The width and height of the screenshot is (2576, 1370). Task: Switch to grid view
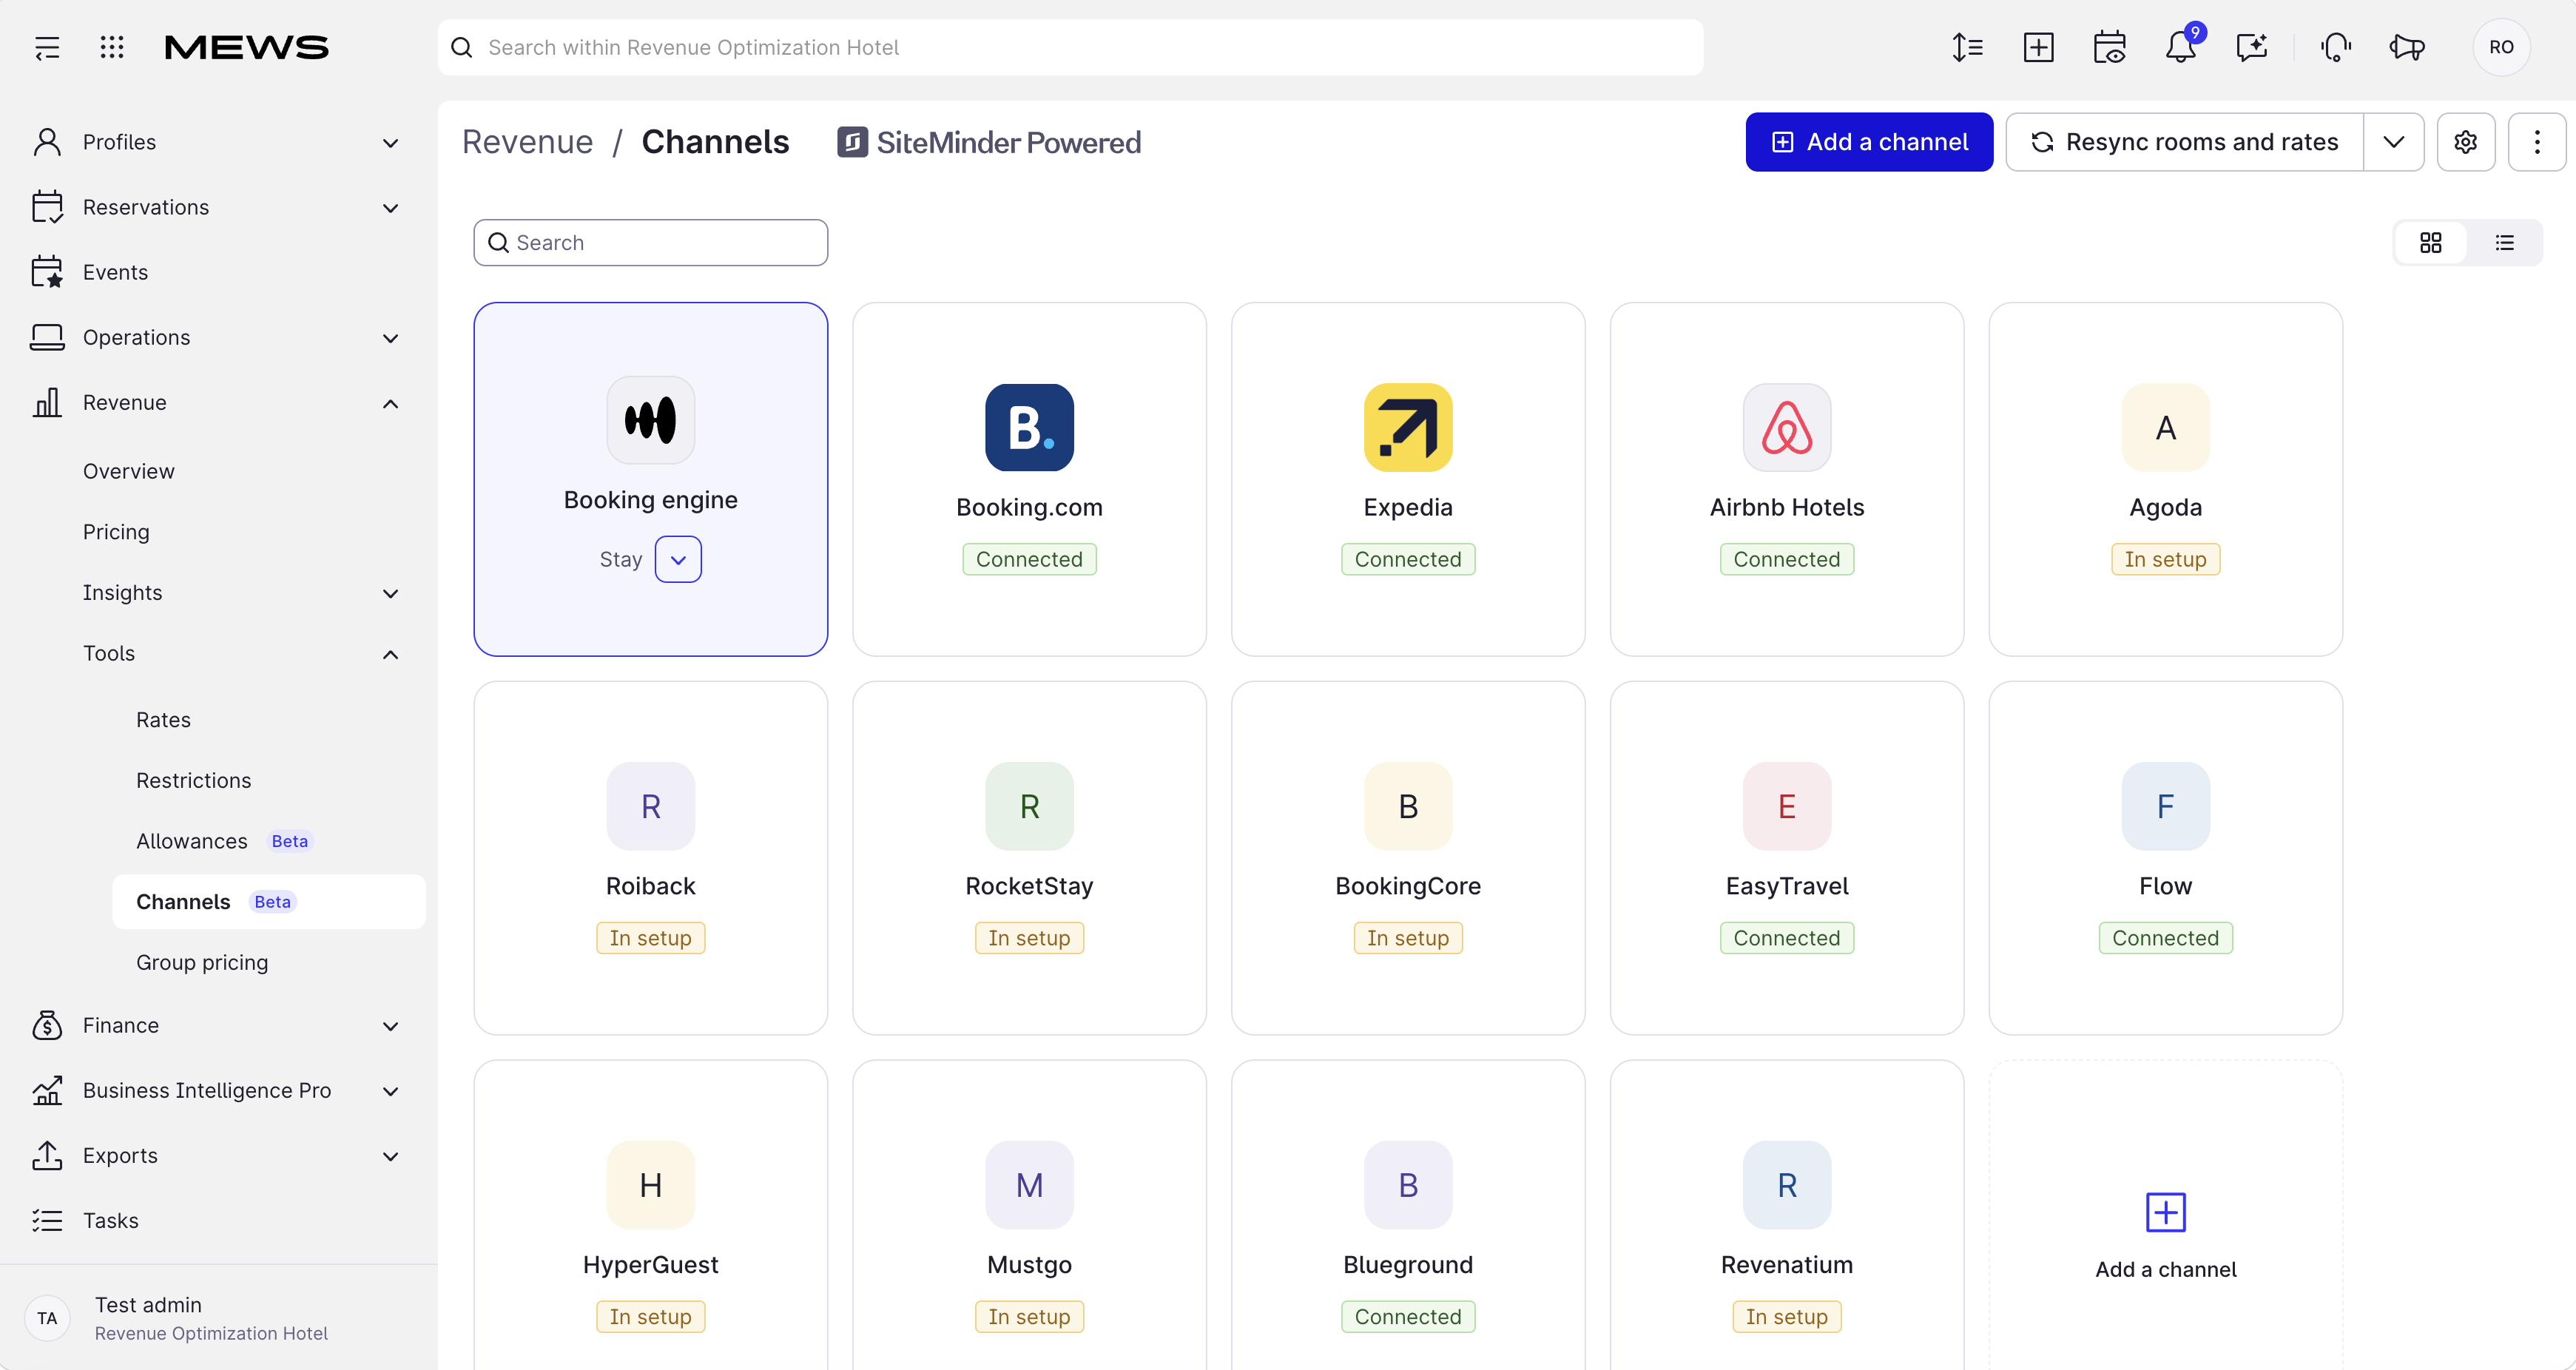pyautogui.click(x=2430, y=243)
